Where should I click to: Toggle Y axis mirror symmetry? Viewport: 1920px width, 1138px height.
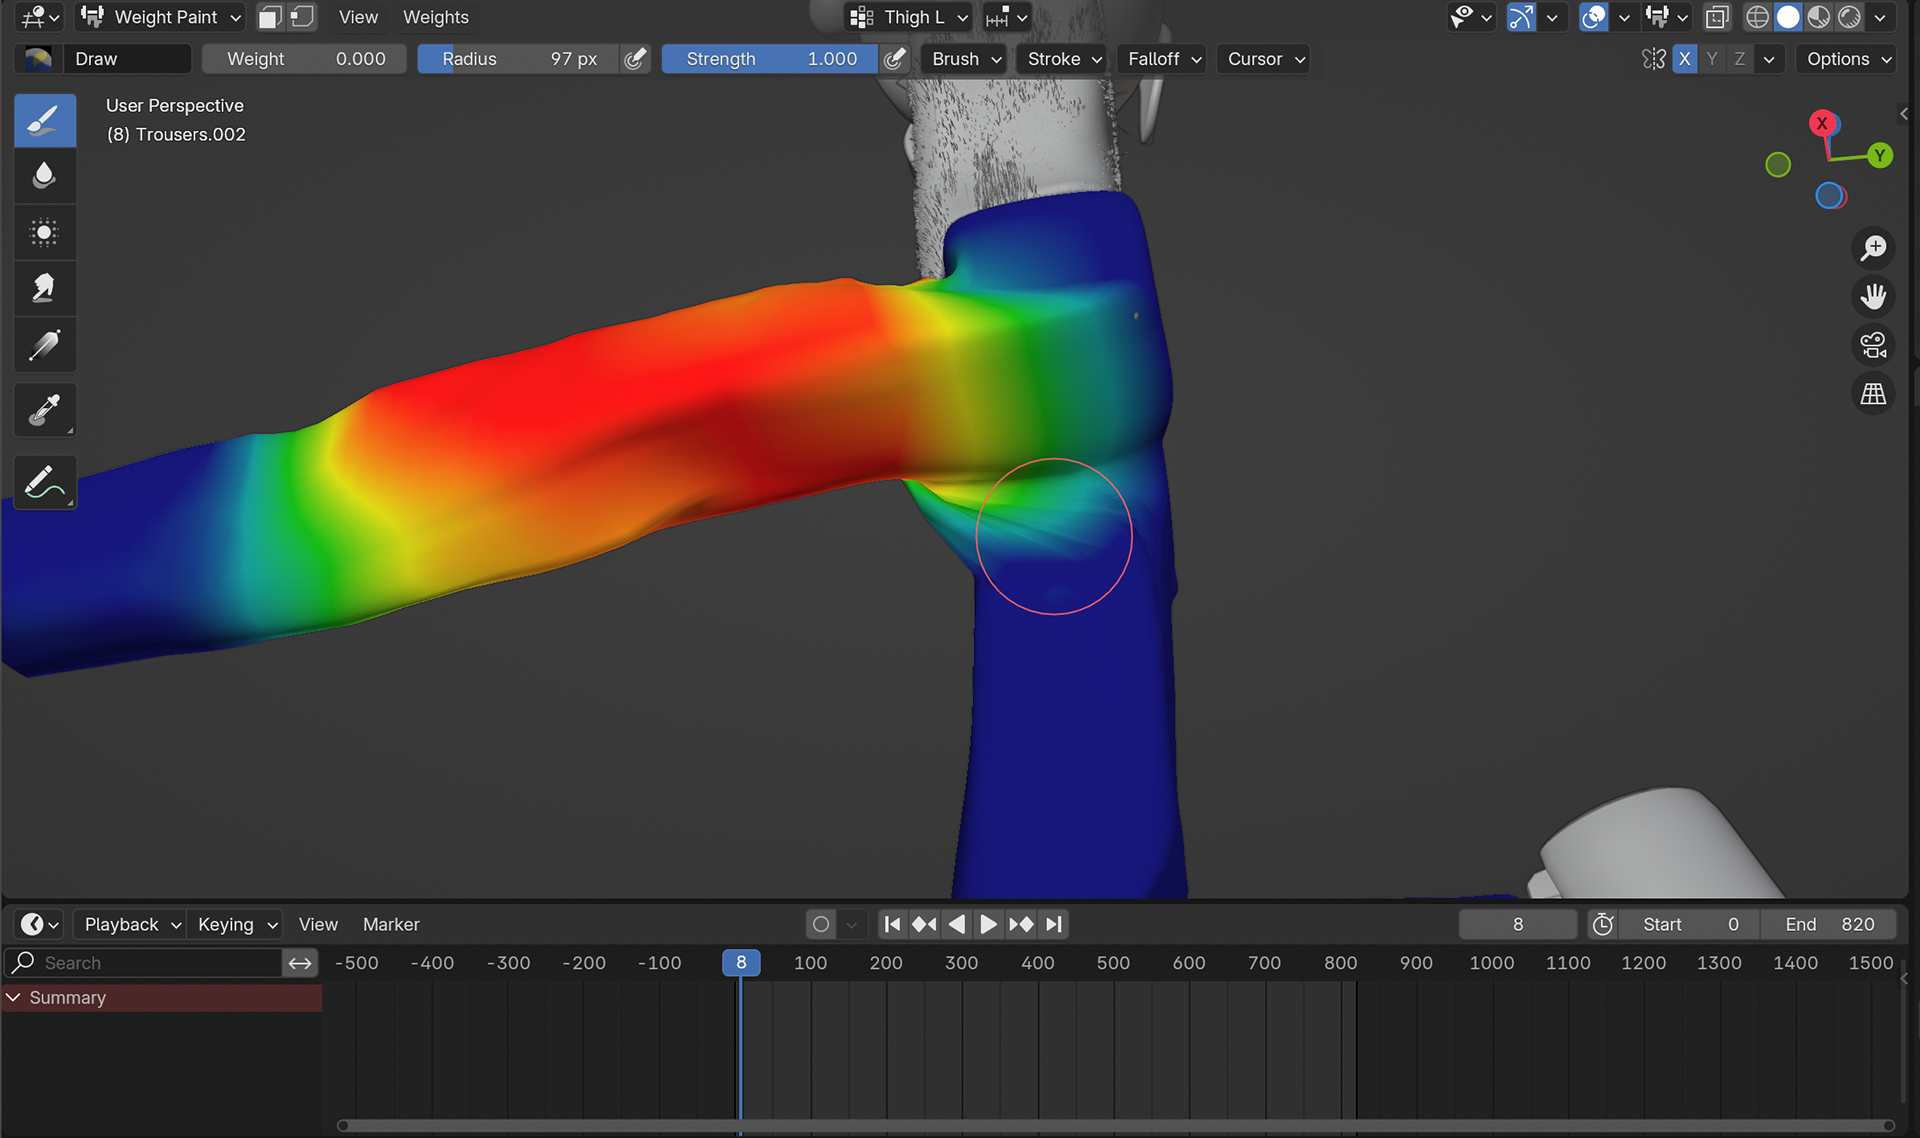coord(1712,59)
